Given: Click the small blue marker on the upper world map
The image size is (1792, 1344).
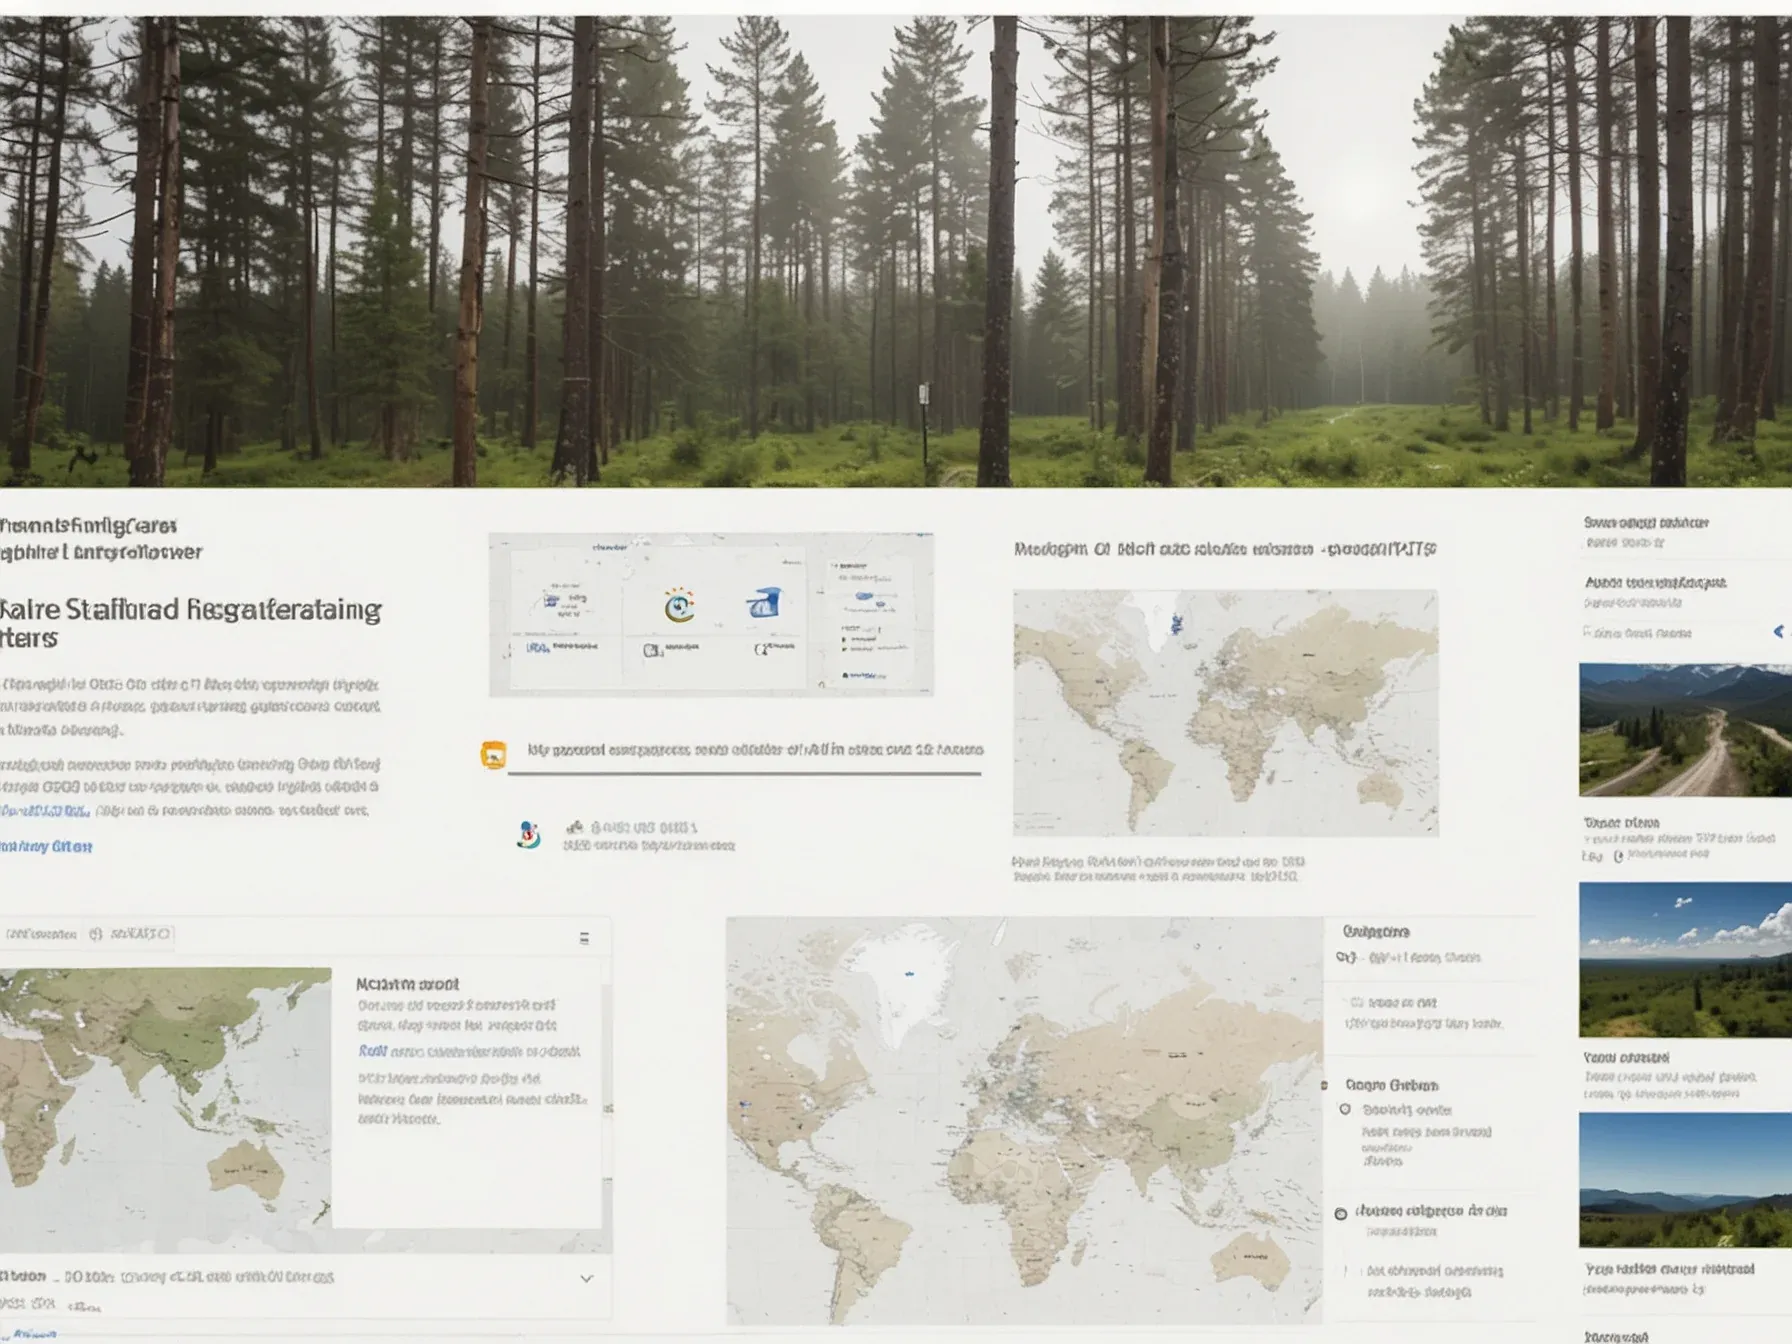Looking at the screenshot, I should (x=1177, y=625).
